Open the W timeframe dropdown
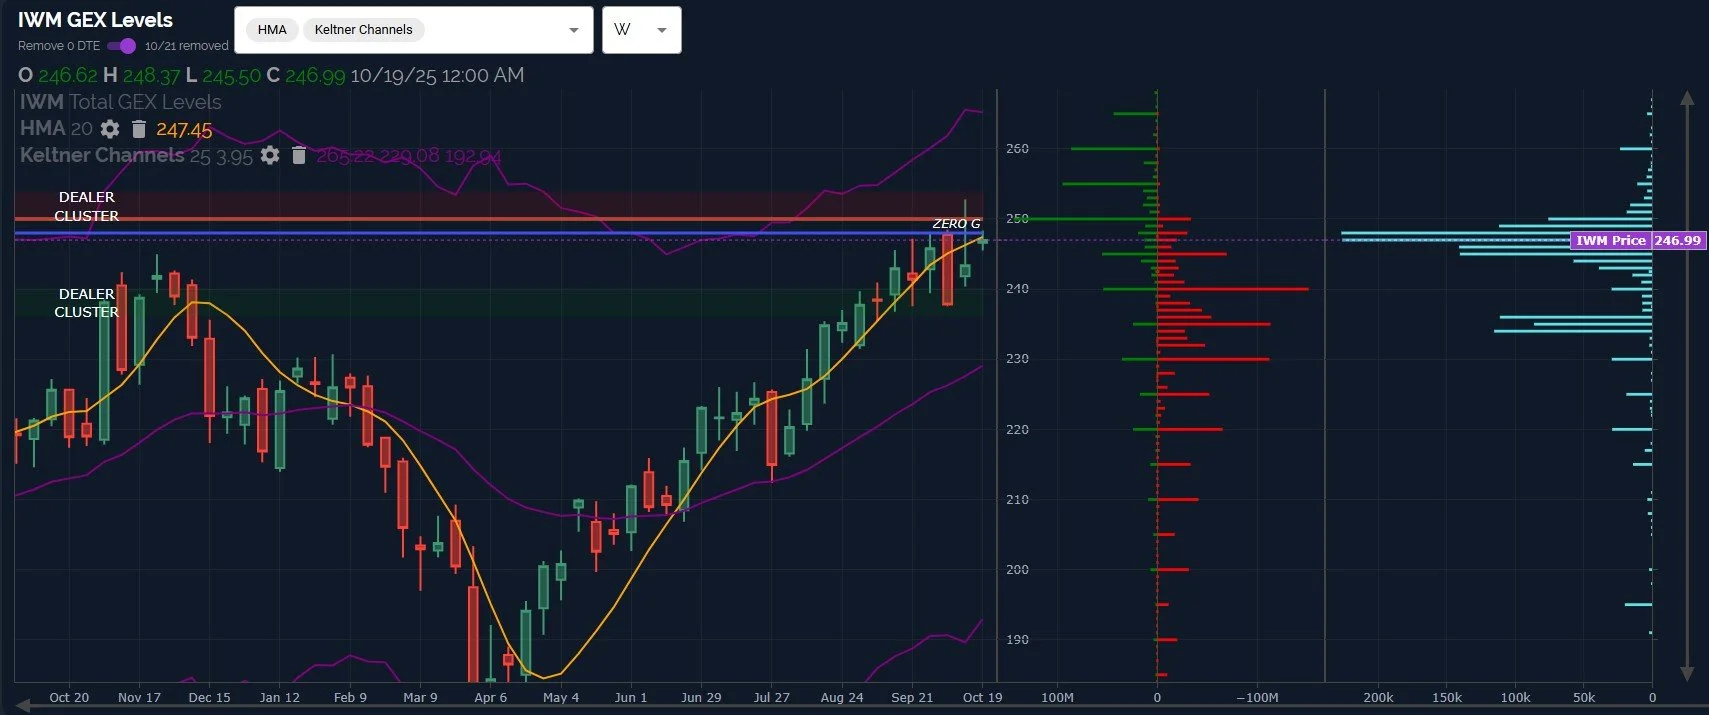This screenshot has width=1709, height=715. [x=642, y=30]
